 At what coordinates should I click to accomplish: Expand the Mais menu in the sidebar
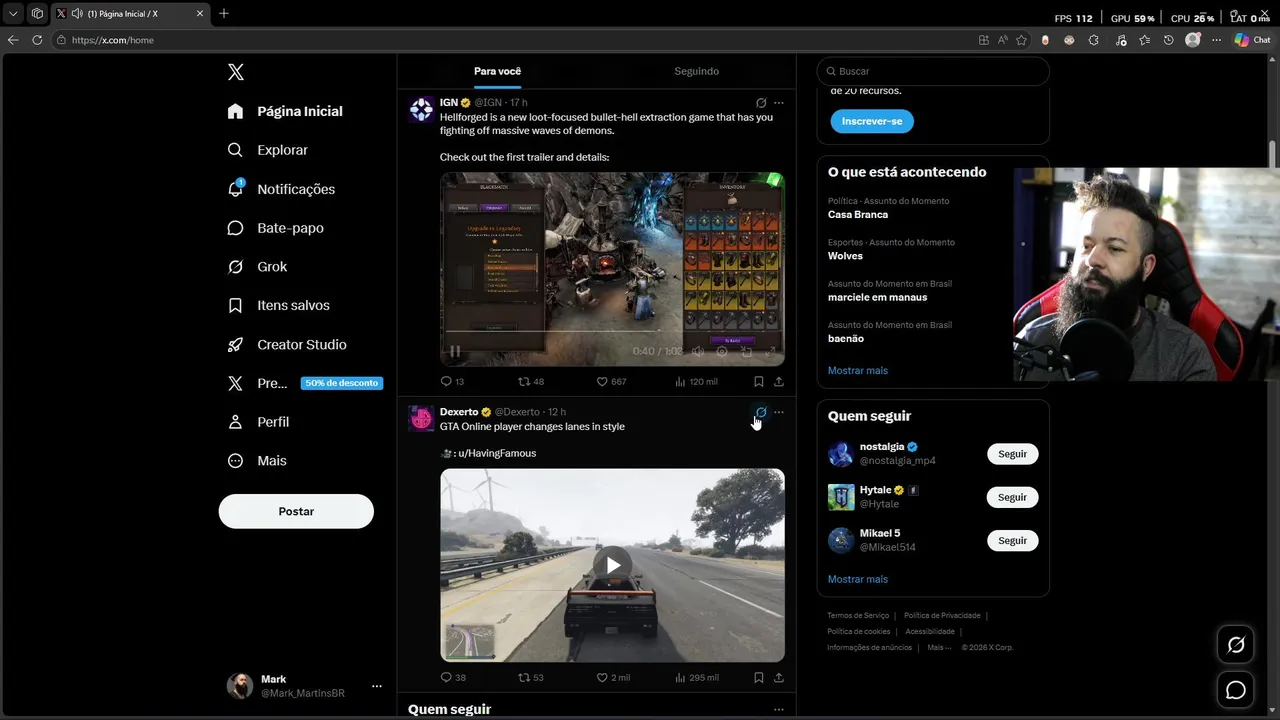click(257, 461)
